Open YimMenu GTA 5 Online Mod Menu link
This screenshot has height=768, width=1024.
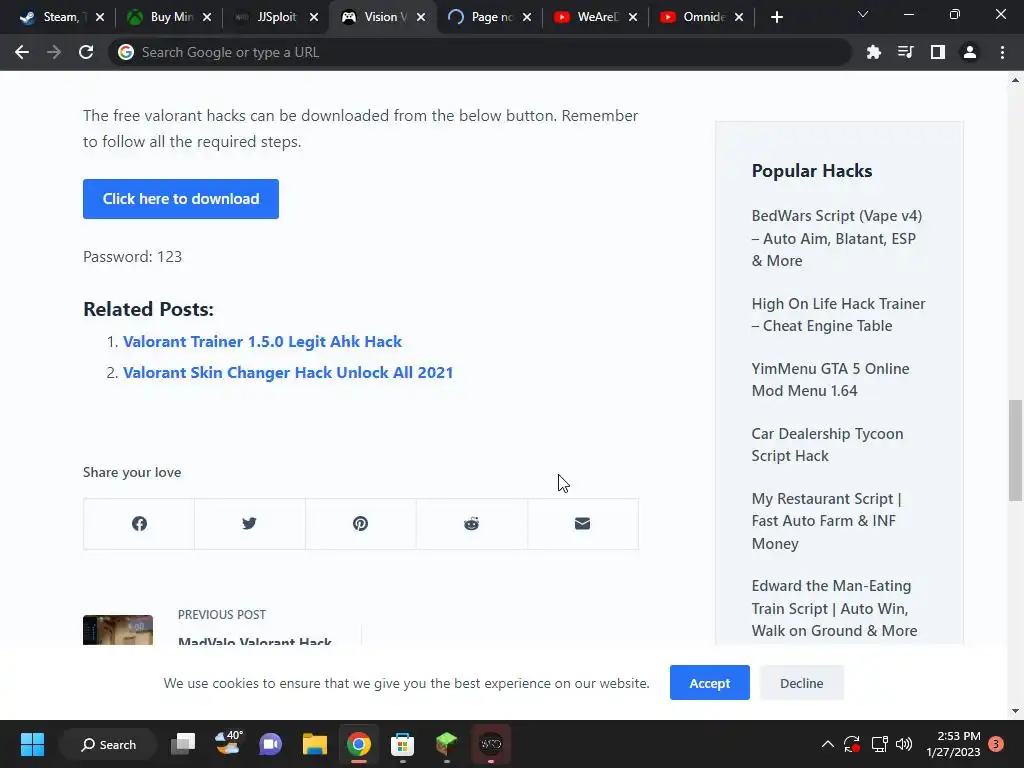830,379
